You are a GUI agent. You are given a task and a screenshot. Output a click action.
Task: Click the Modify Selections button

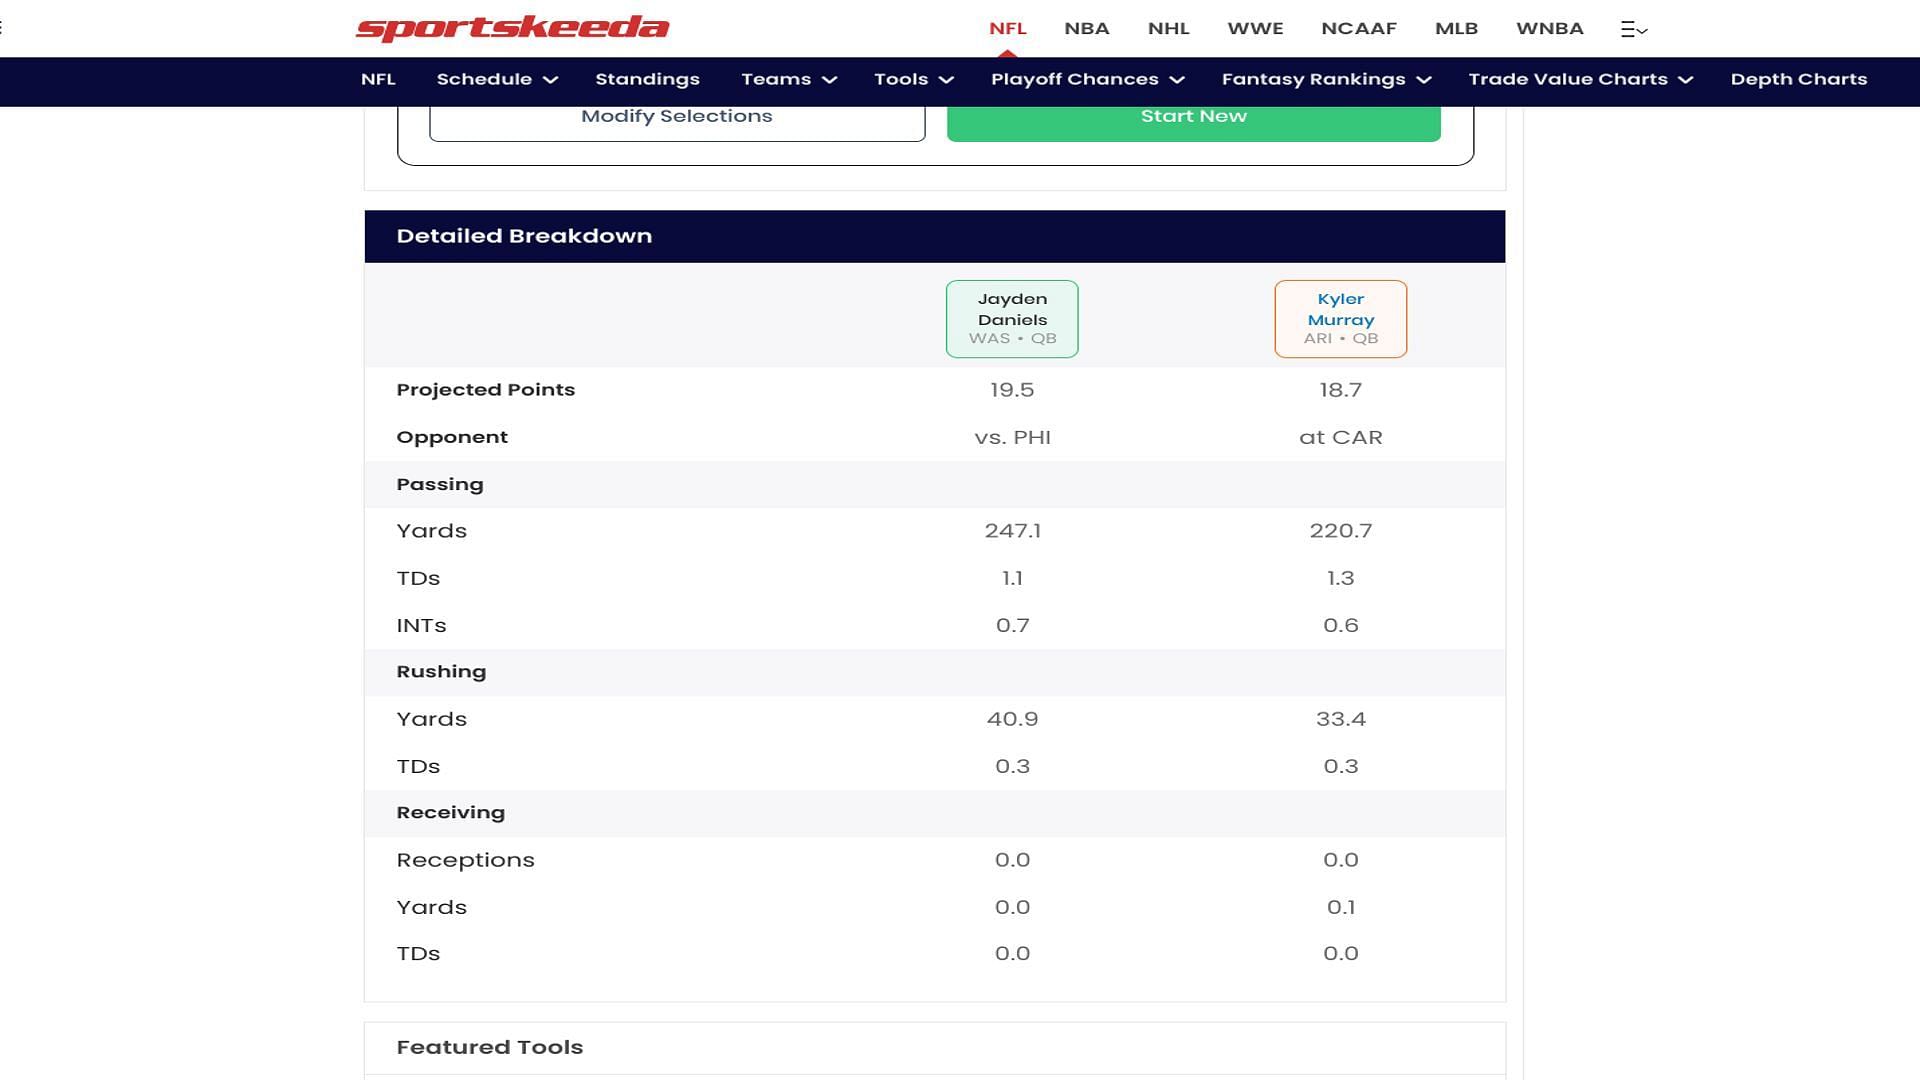point(677,119)
